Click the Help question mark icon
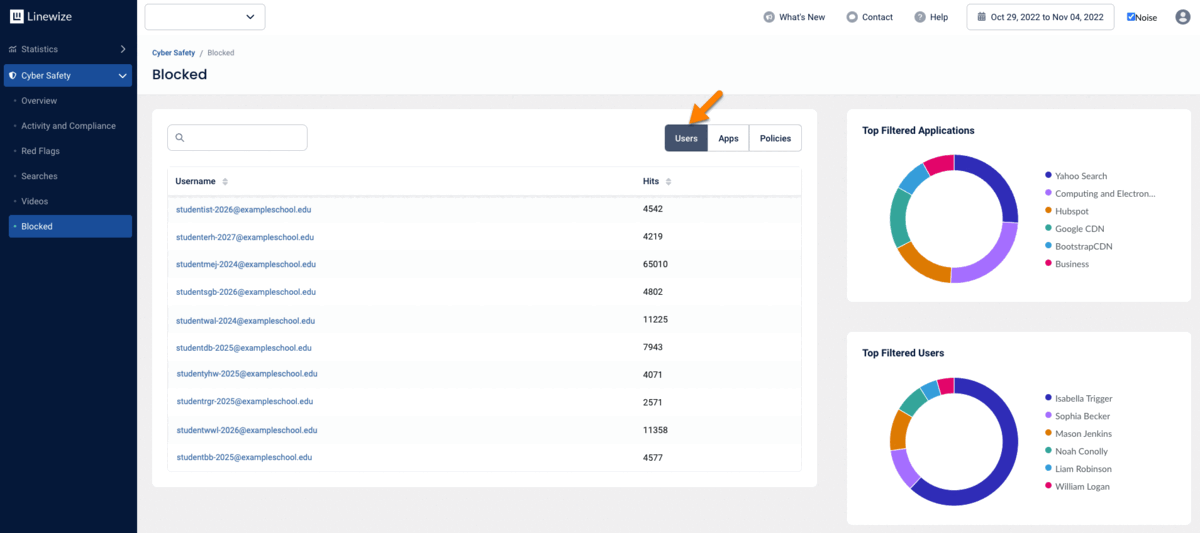 coord(919,17)
